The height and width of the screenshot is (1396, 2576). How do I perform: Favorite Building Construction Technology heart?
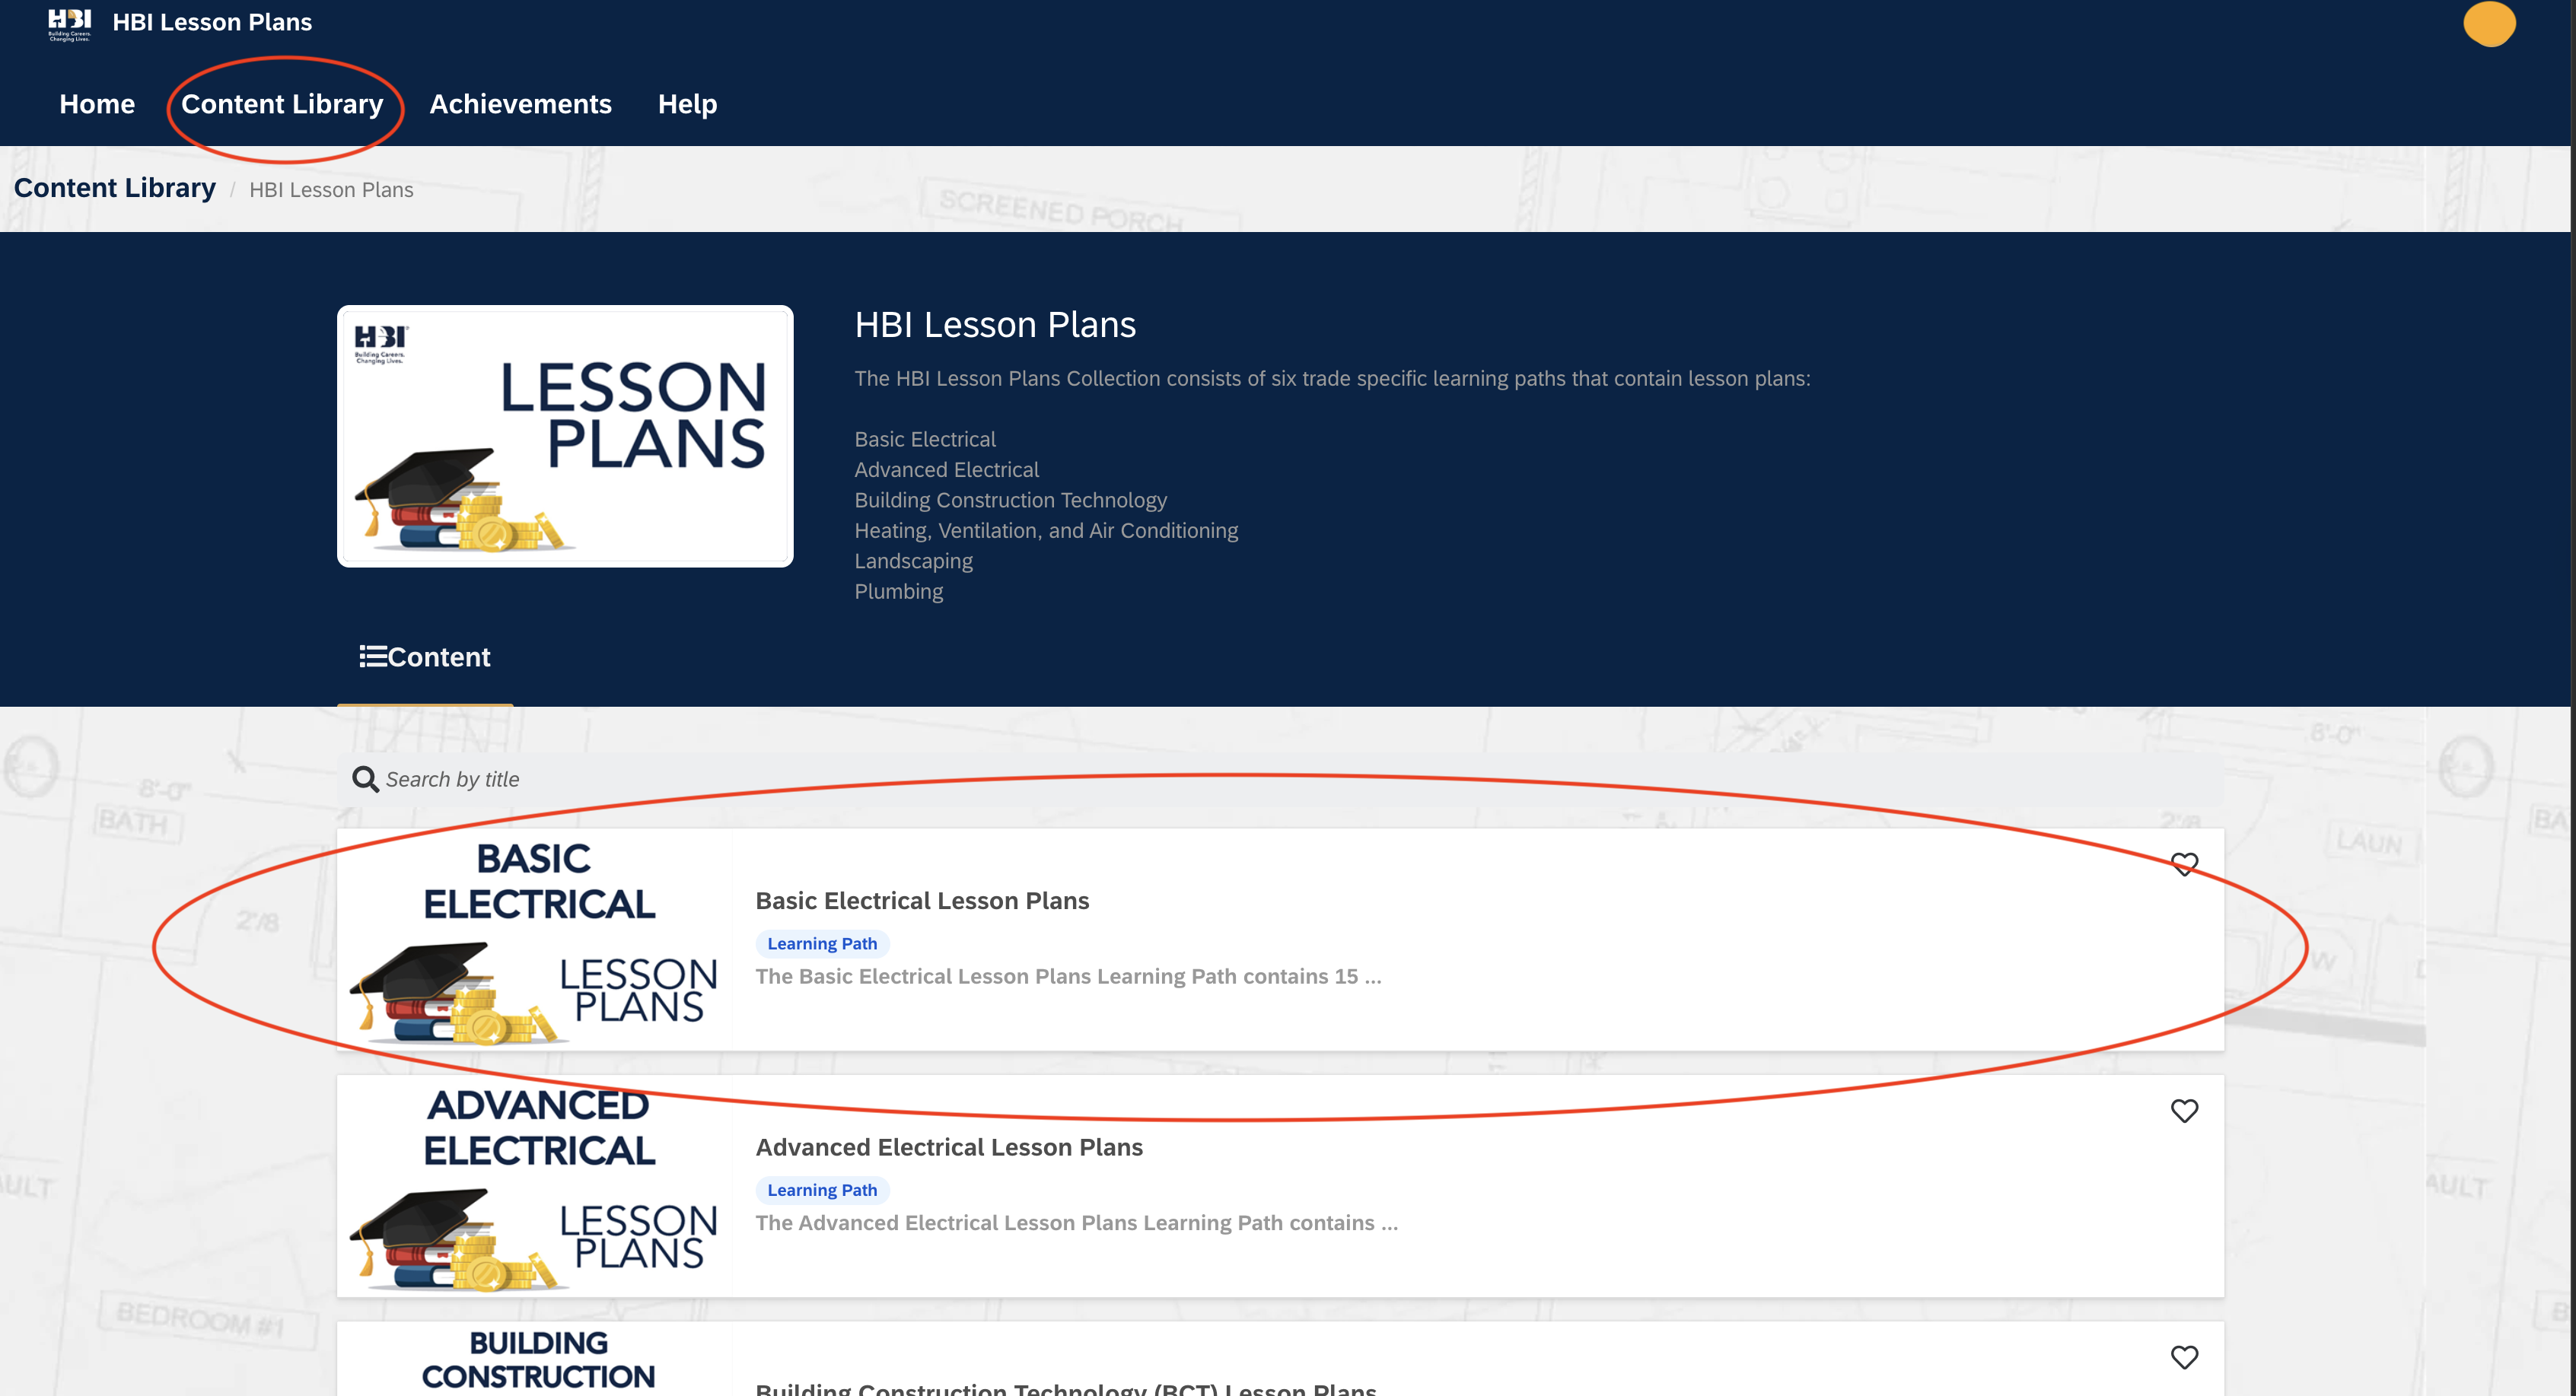point(2184,1357)
